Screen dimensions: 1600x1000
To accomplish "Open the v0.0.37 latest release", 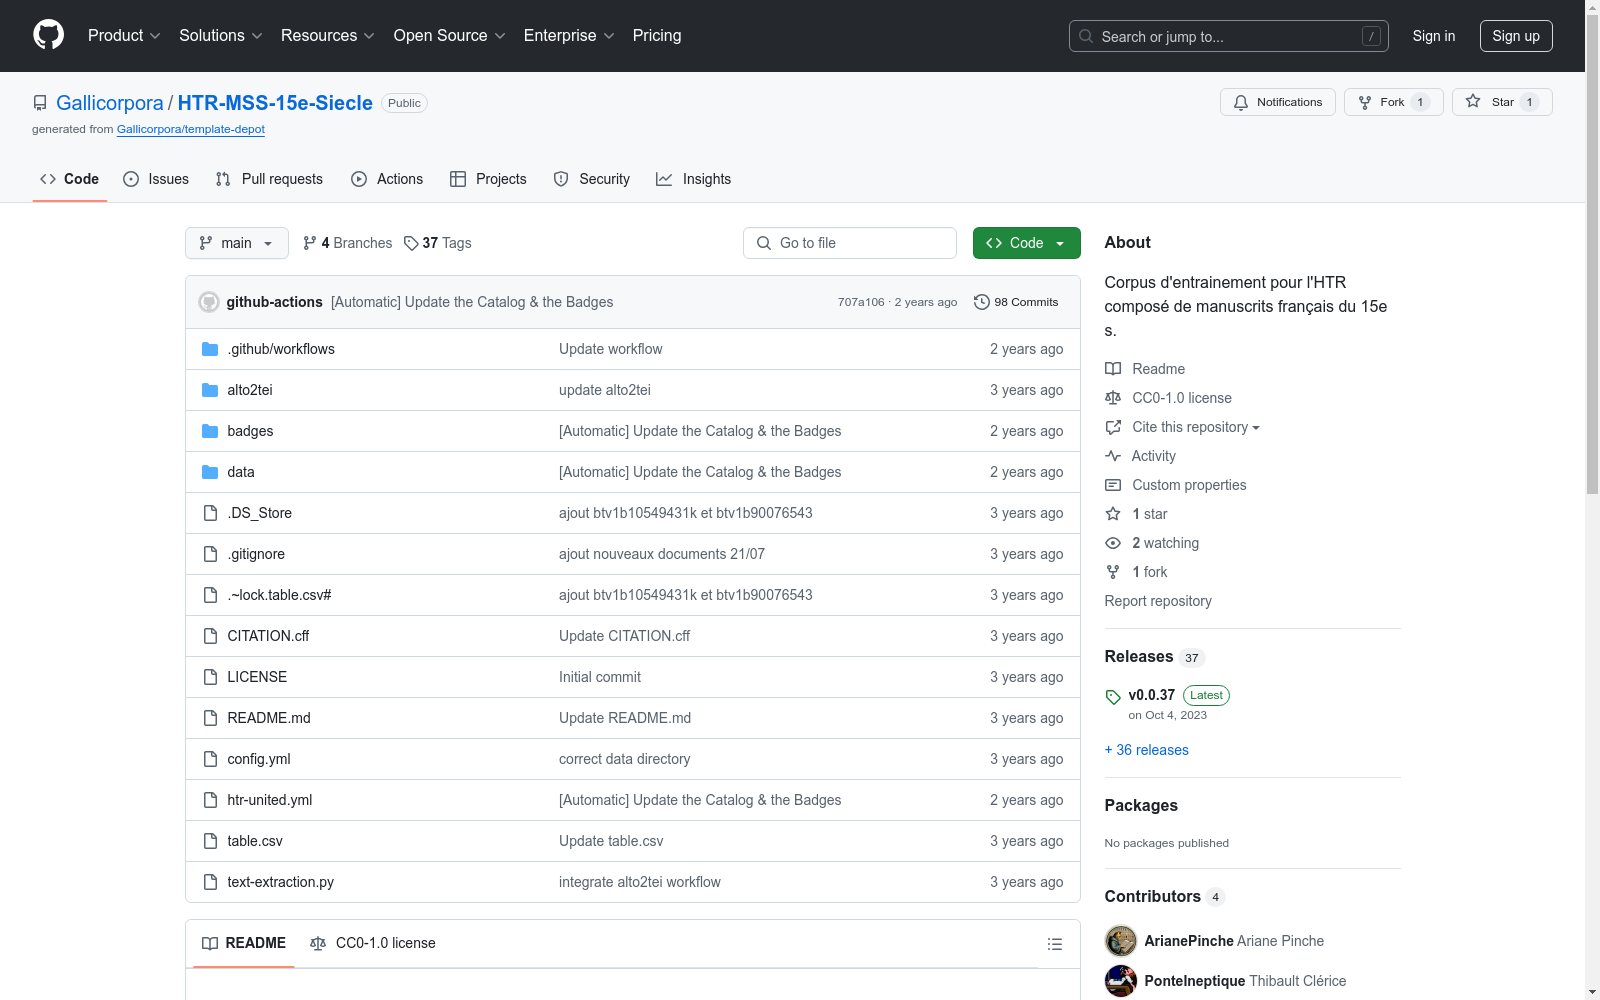I will [1152, 695].
